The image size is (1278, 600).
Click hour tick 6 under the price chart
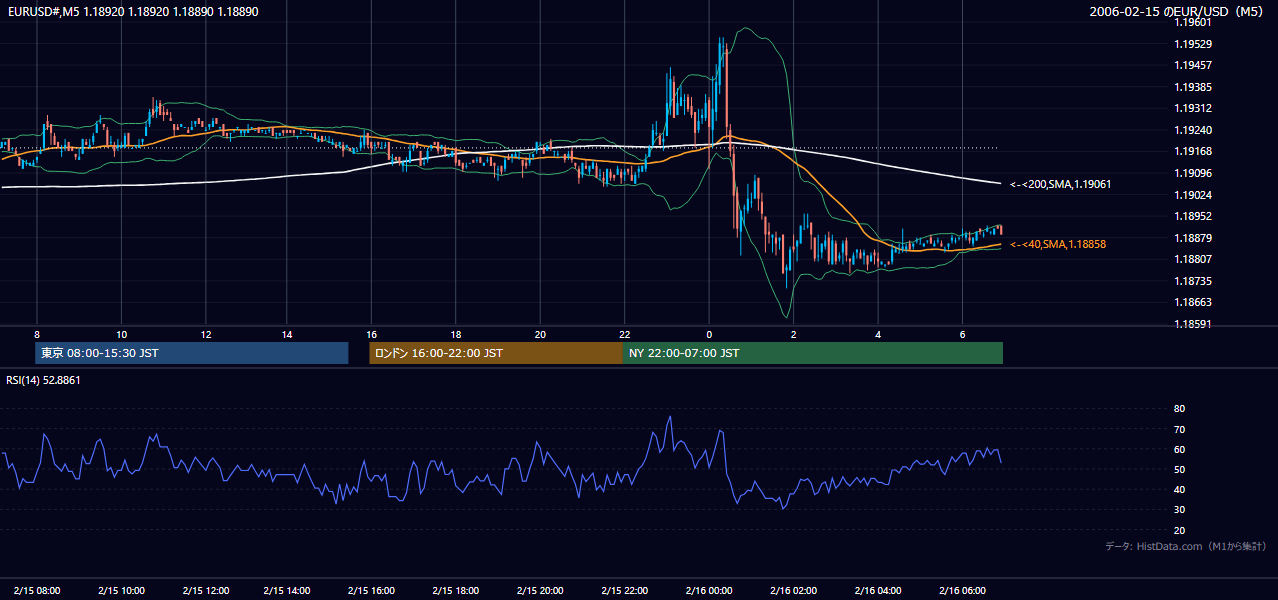[962, 334]
